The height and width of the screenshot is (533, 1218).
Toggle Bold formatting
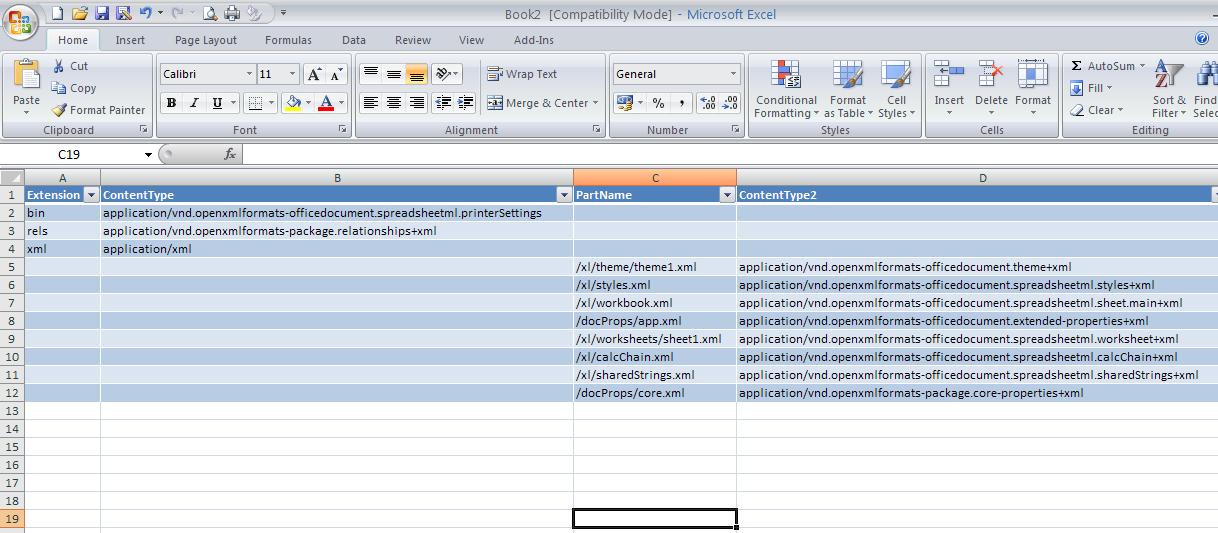[x=171, y=103]
